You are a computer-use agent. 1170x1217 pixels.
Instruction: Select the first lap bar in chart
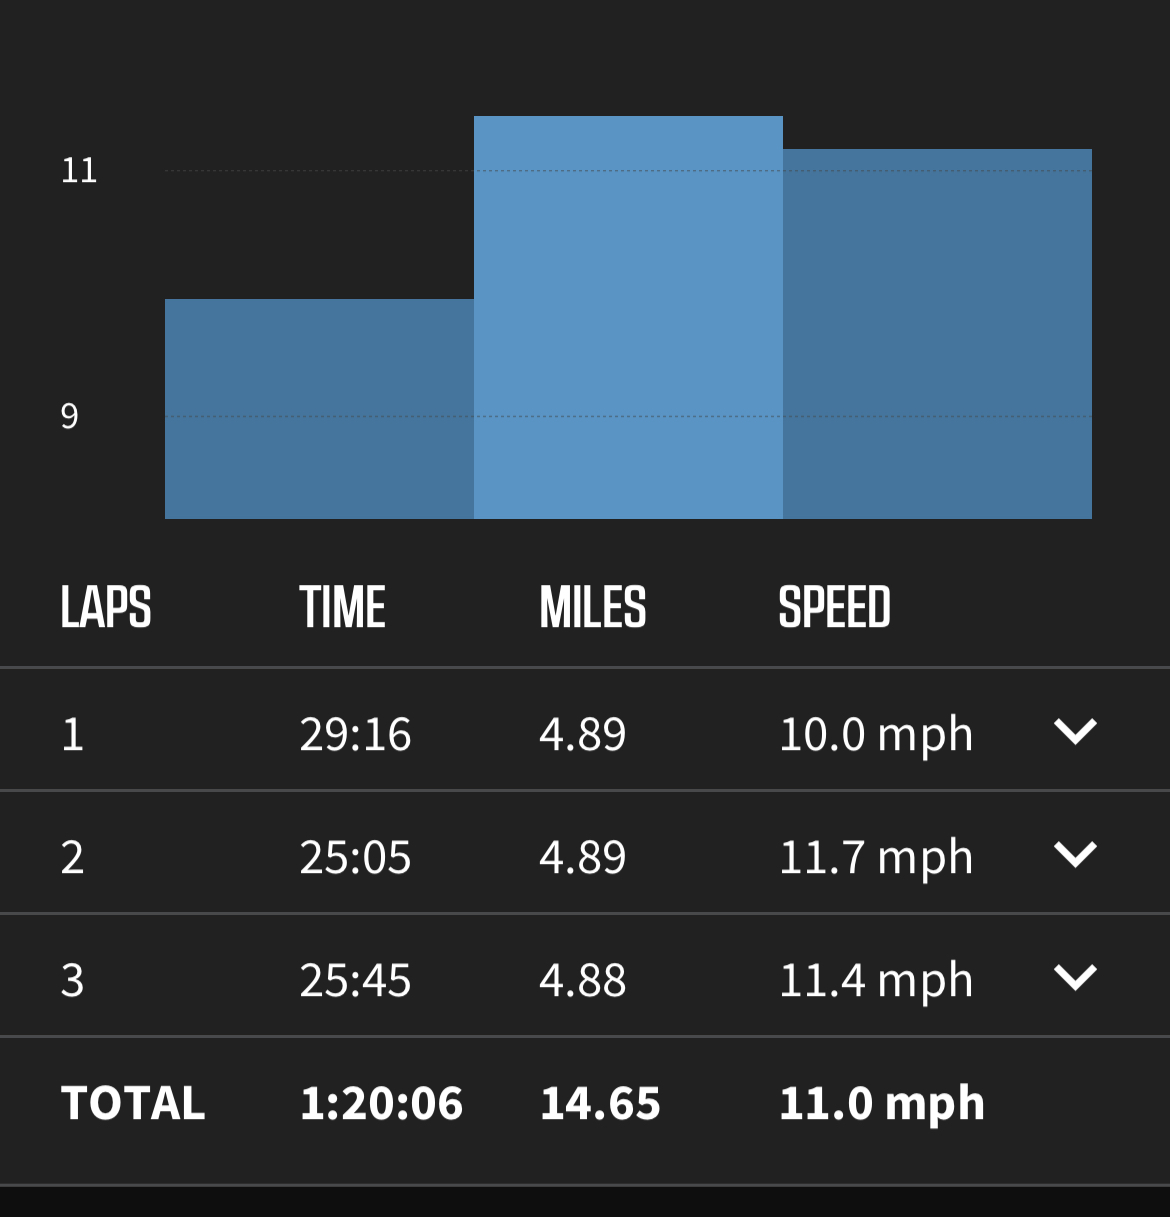pos(319,408)
